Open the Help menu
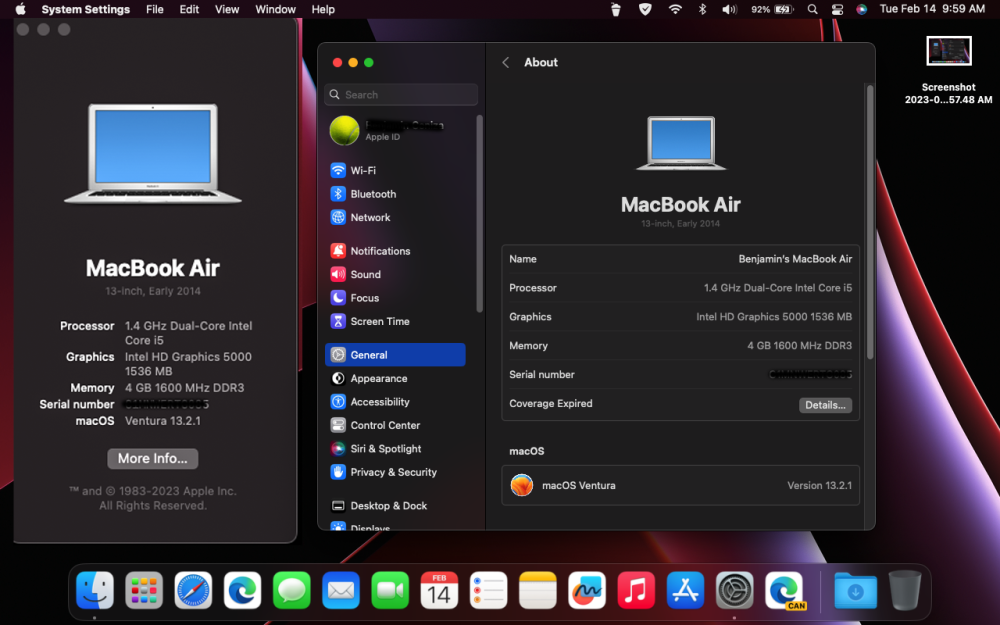Viewport: 1000px width, 625px height. coord(323,10)
